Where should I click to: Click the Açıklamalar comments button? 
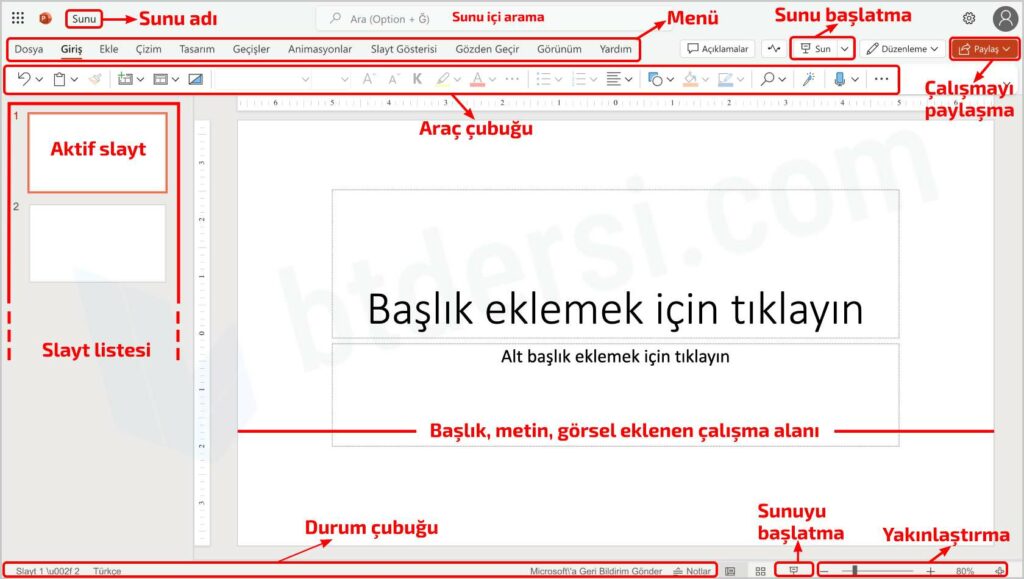(x=718, y=48)
